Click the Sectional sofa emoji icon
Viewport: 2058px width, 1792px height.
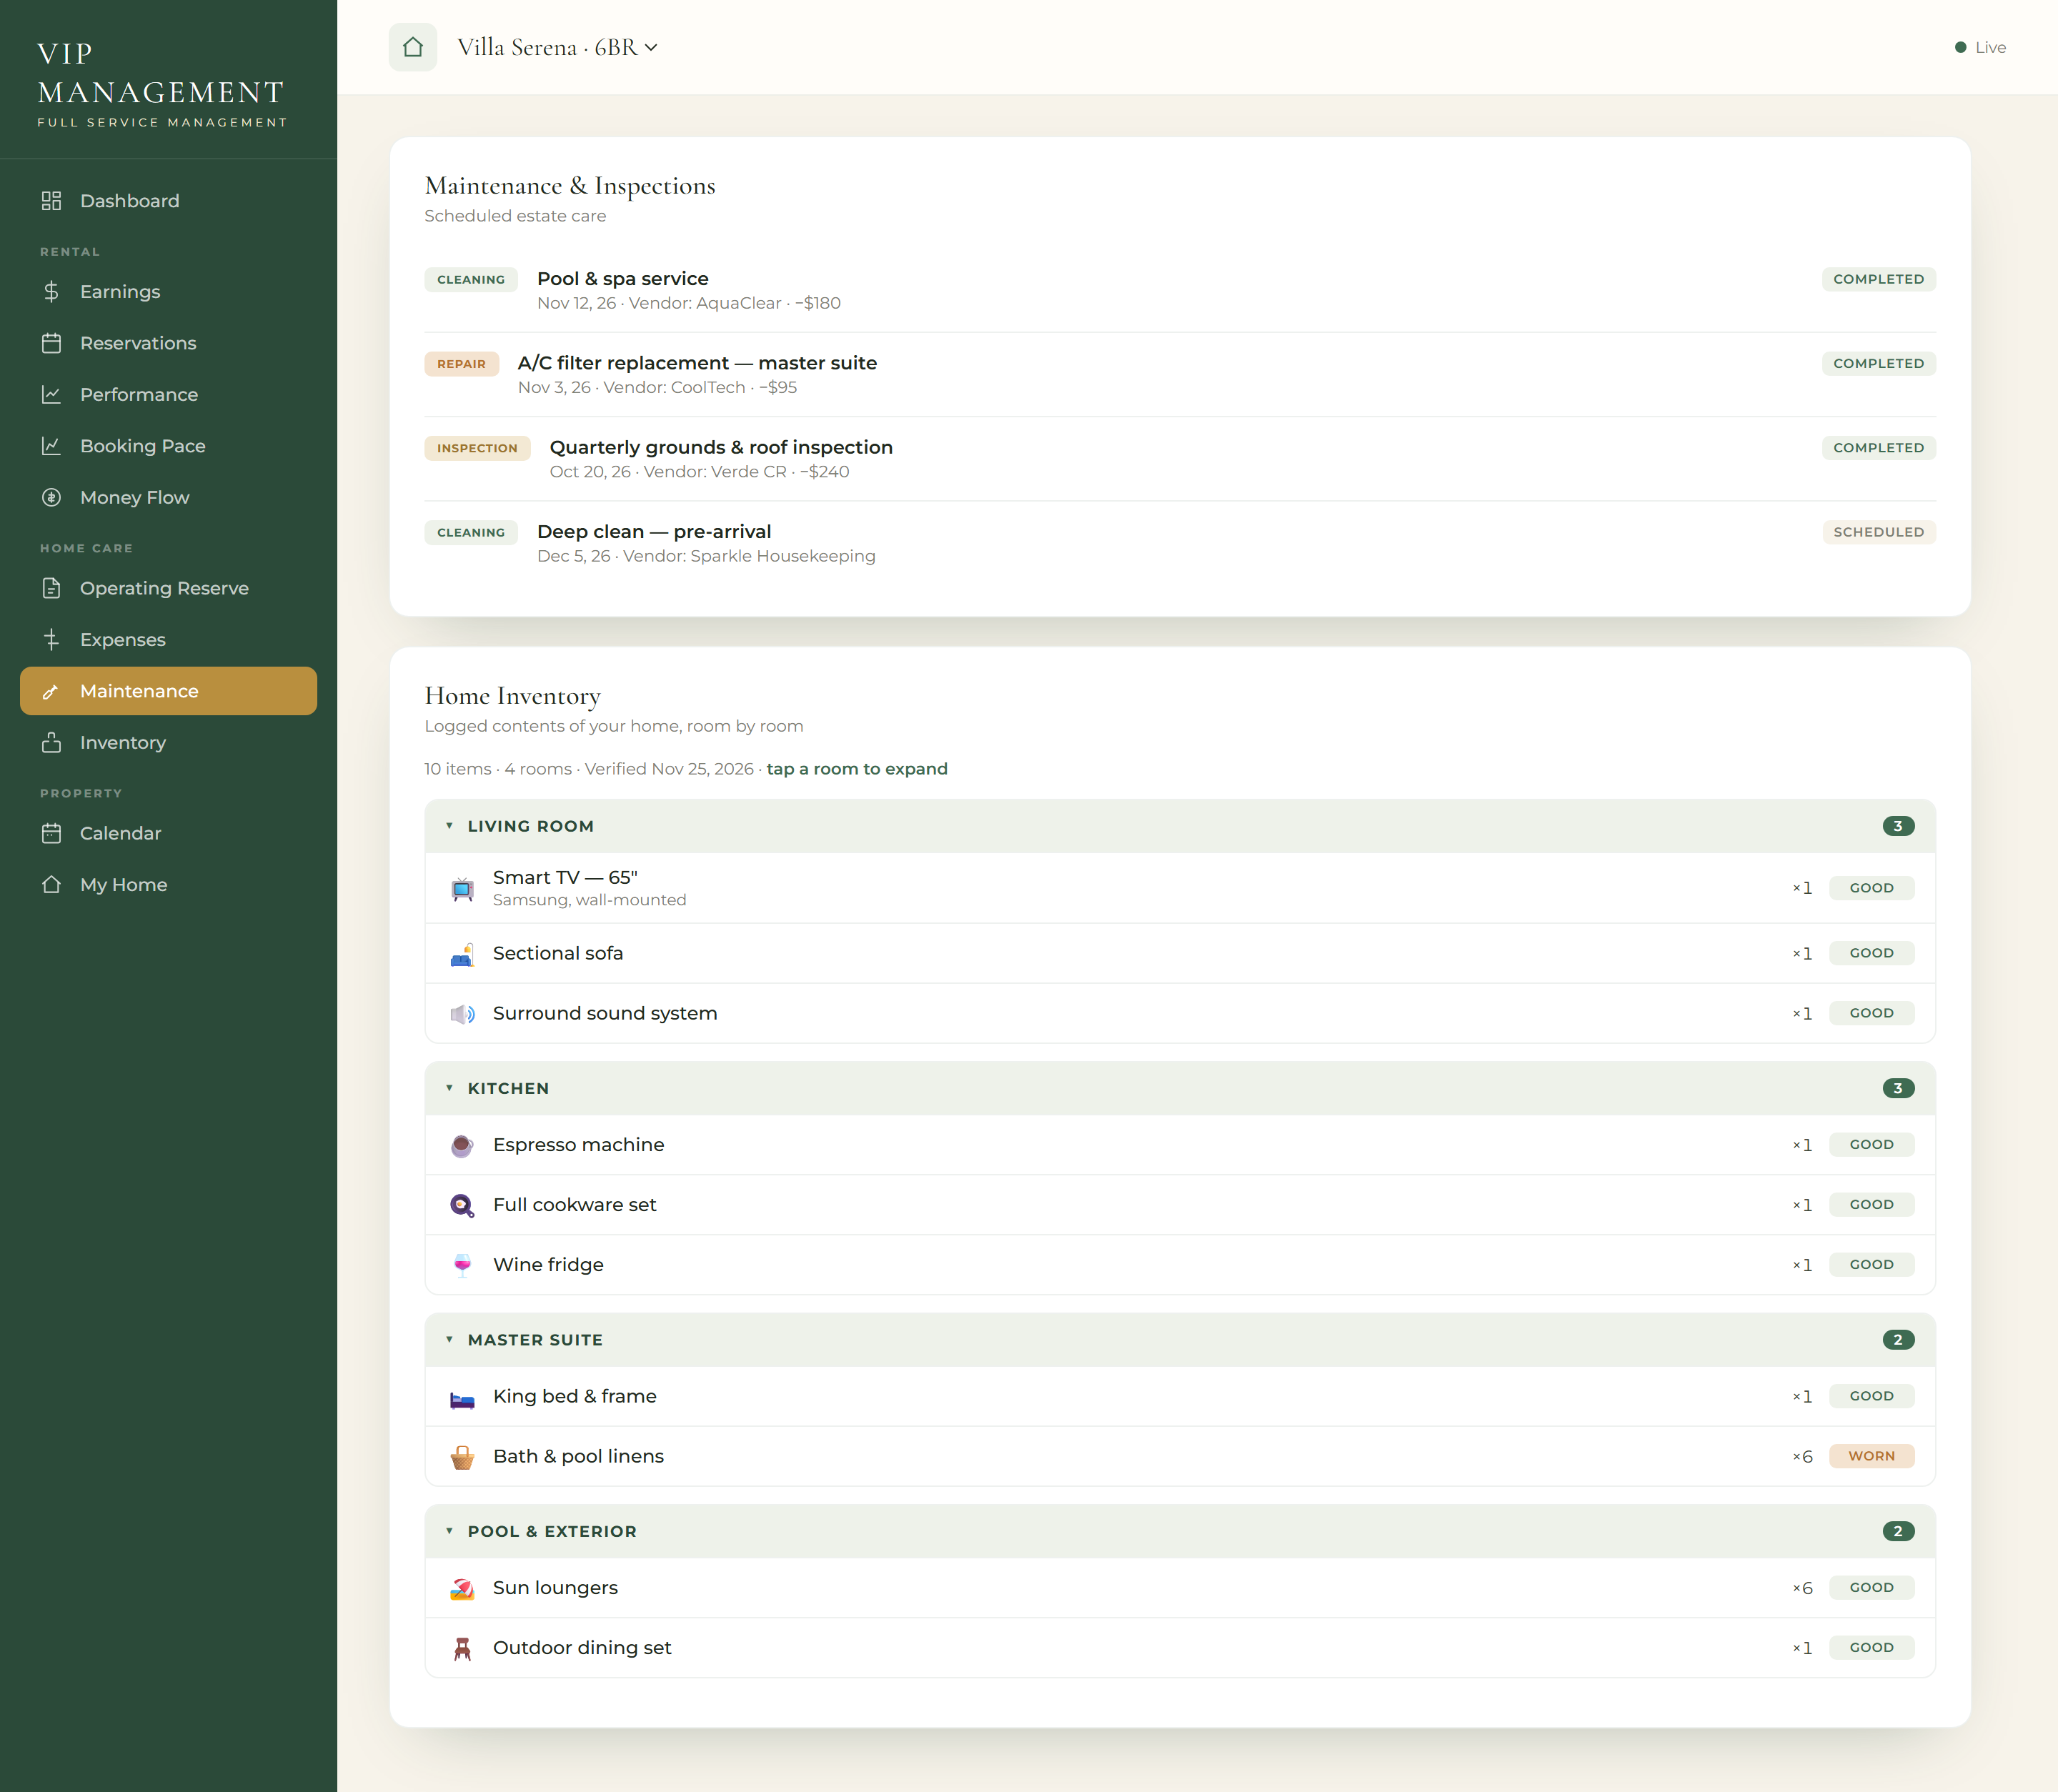pyautogui.click(x=462, y=955)
